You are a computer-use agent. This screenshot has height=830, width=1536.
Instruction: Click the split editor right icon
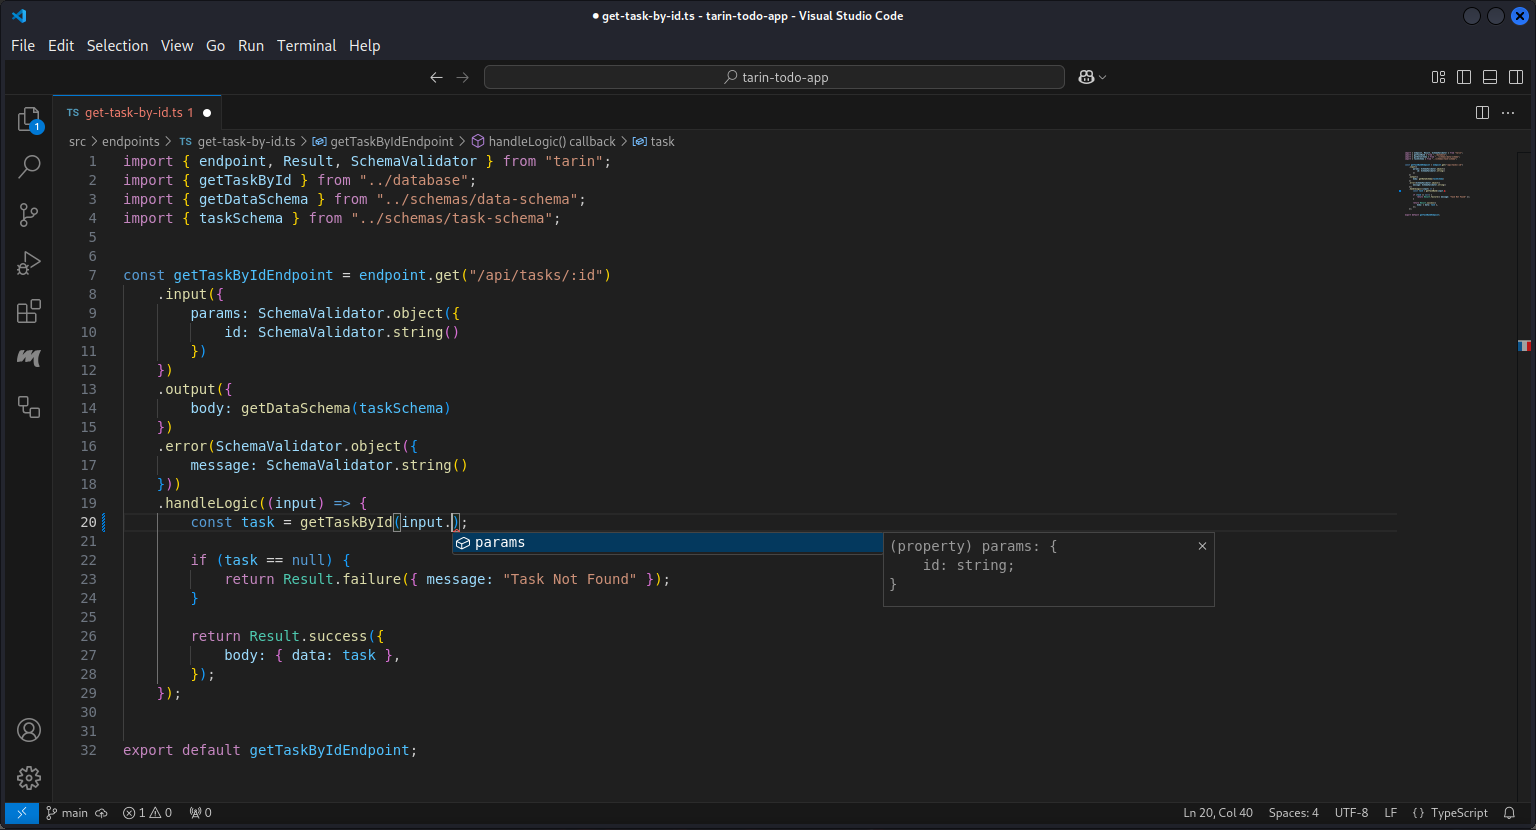pyautogui.click(x=1482, y=113)
